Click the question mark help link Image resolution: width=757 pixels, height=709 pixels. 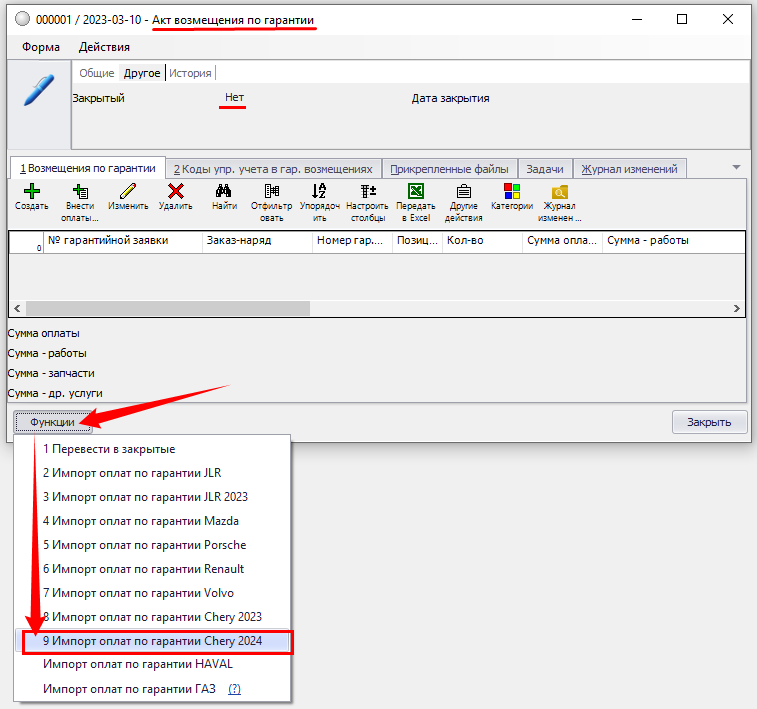click(235, 689)
